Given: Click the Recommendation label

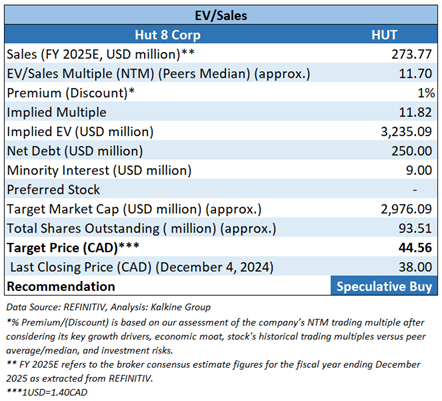Looking at the screenshot, I should tap(61, 286).
